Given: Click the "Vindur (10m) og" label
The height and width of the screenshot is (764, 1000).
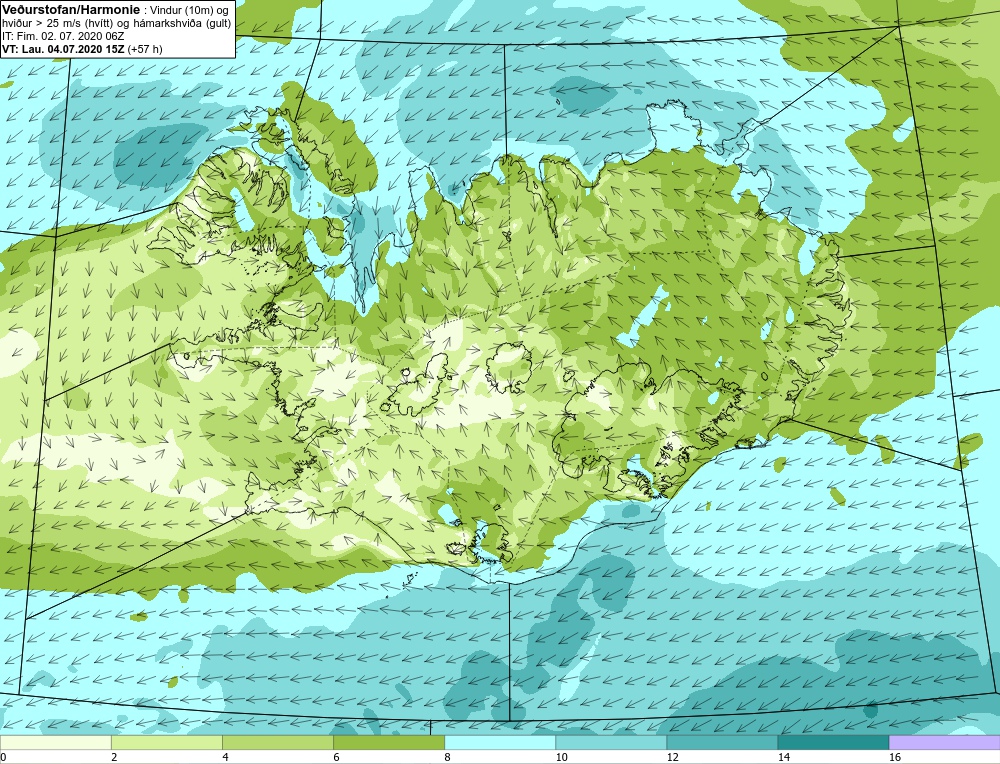Looking at the screenshot, I should [189, 10].
